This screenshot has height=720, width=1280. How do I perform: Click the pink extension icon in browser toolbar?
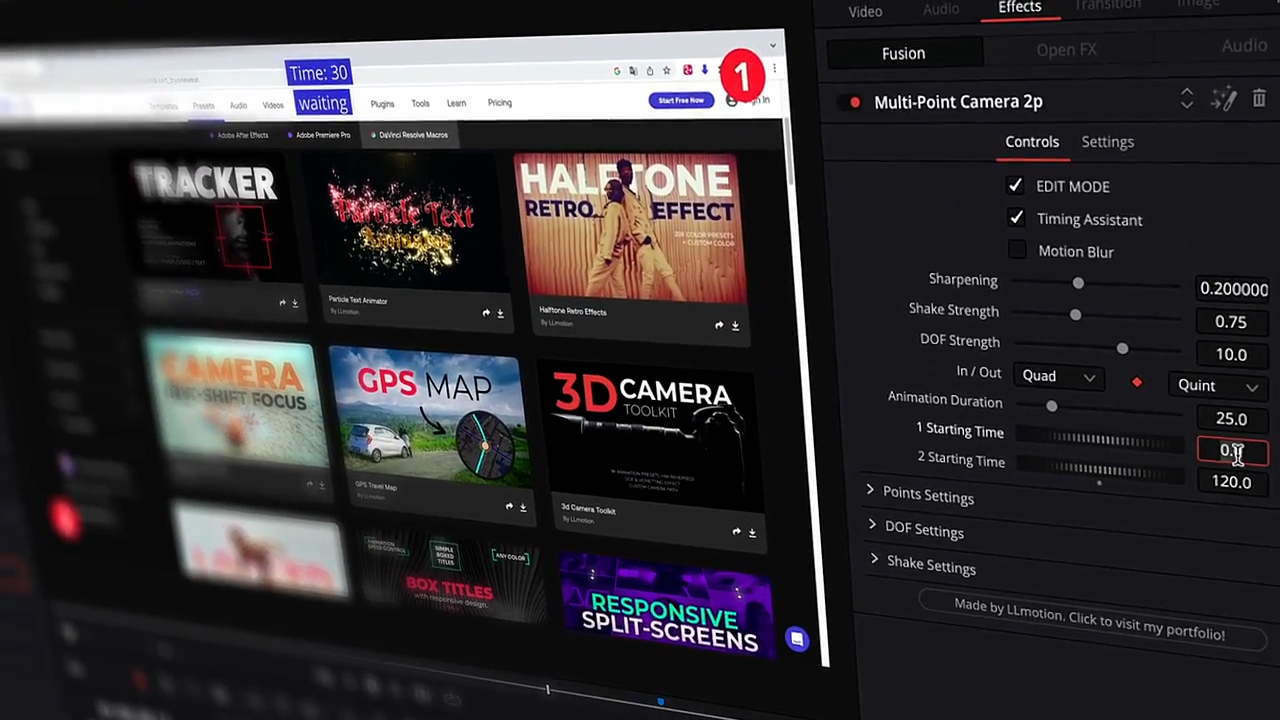point(687,70)
